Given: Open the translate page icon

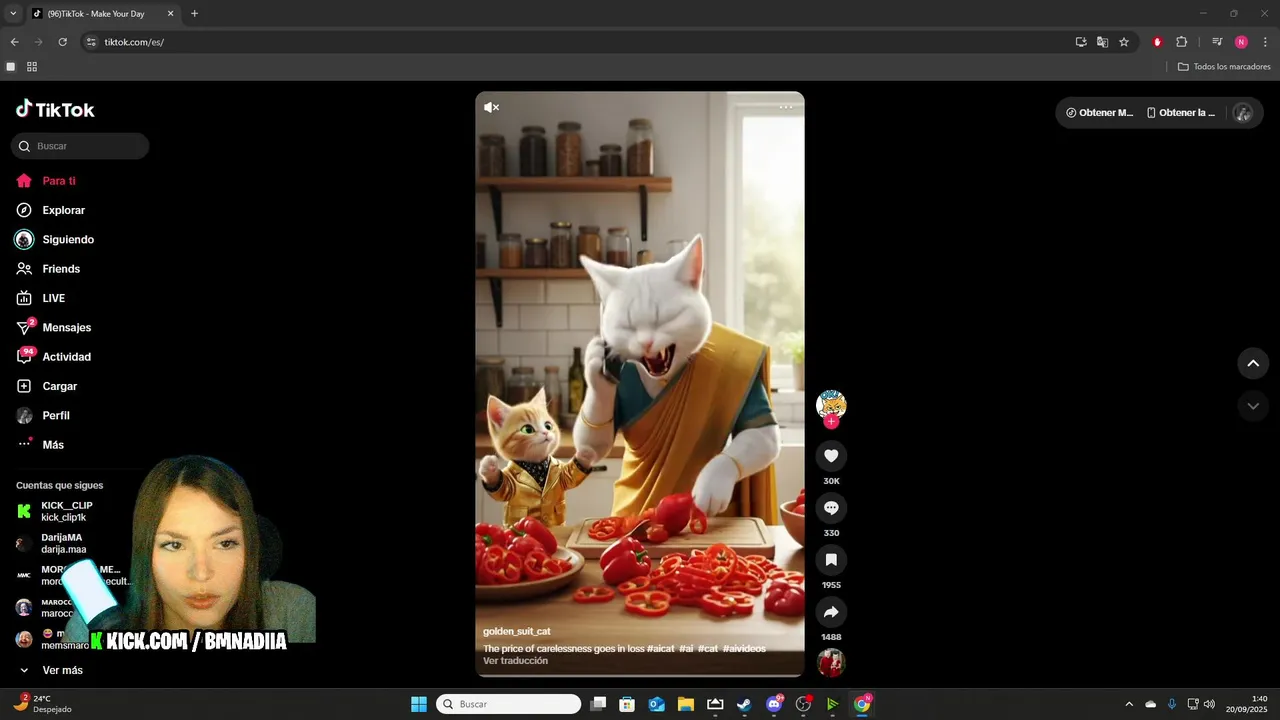Looking at the screenshot, I should coord(1102,42).
